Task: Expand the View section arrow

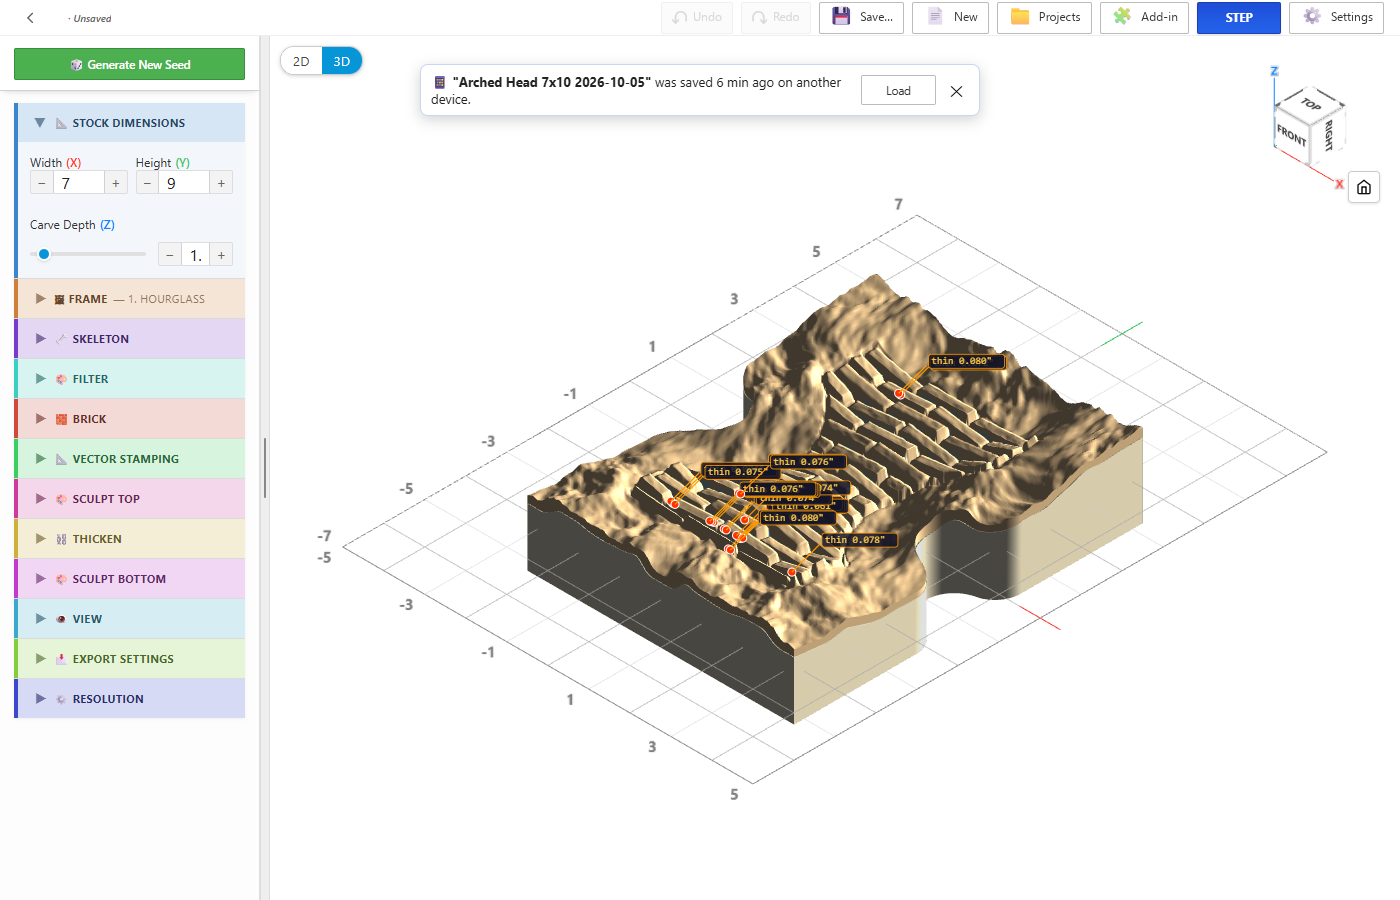Action: [x=40, y=619]
